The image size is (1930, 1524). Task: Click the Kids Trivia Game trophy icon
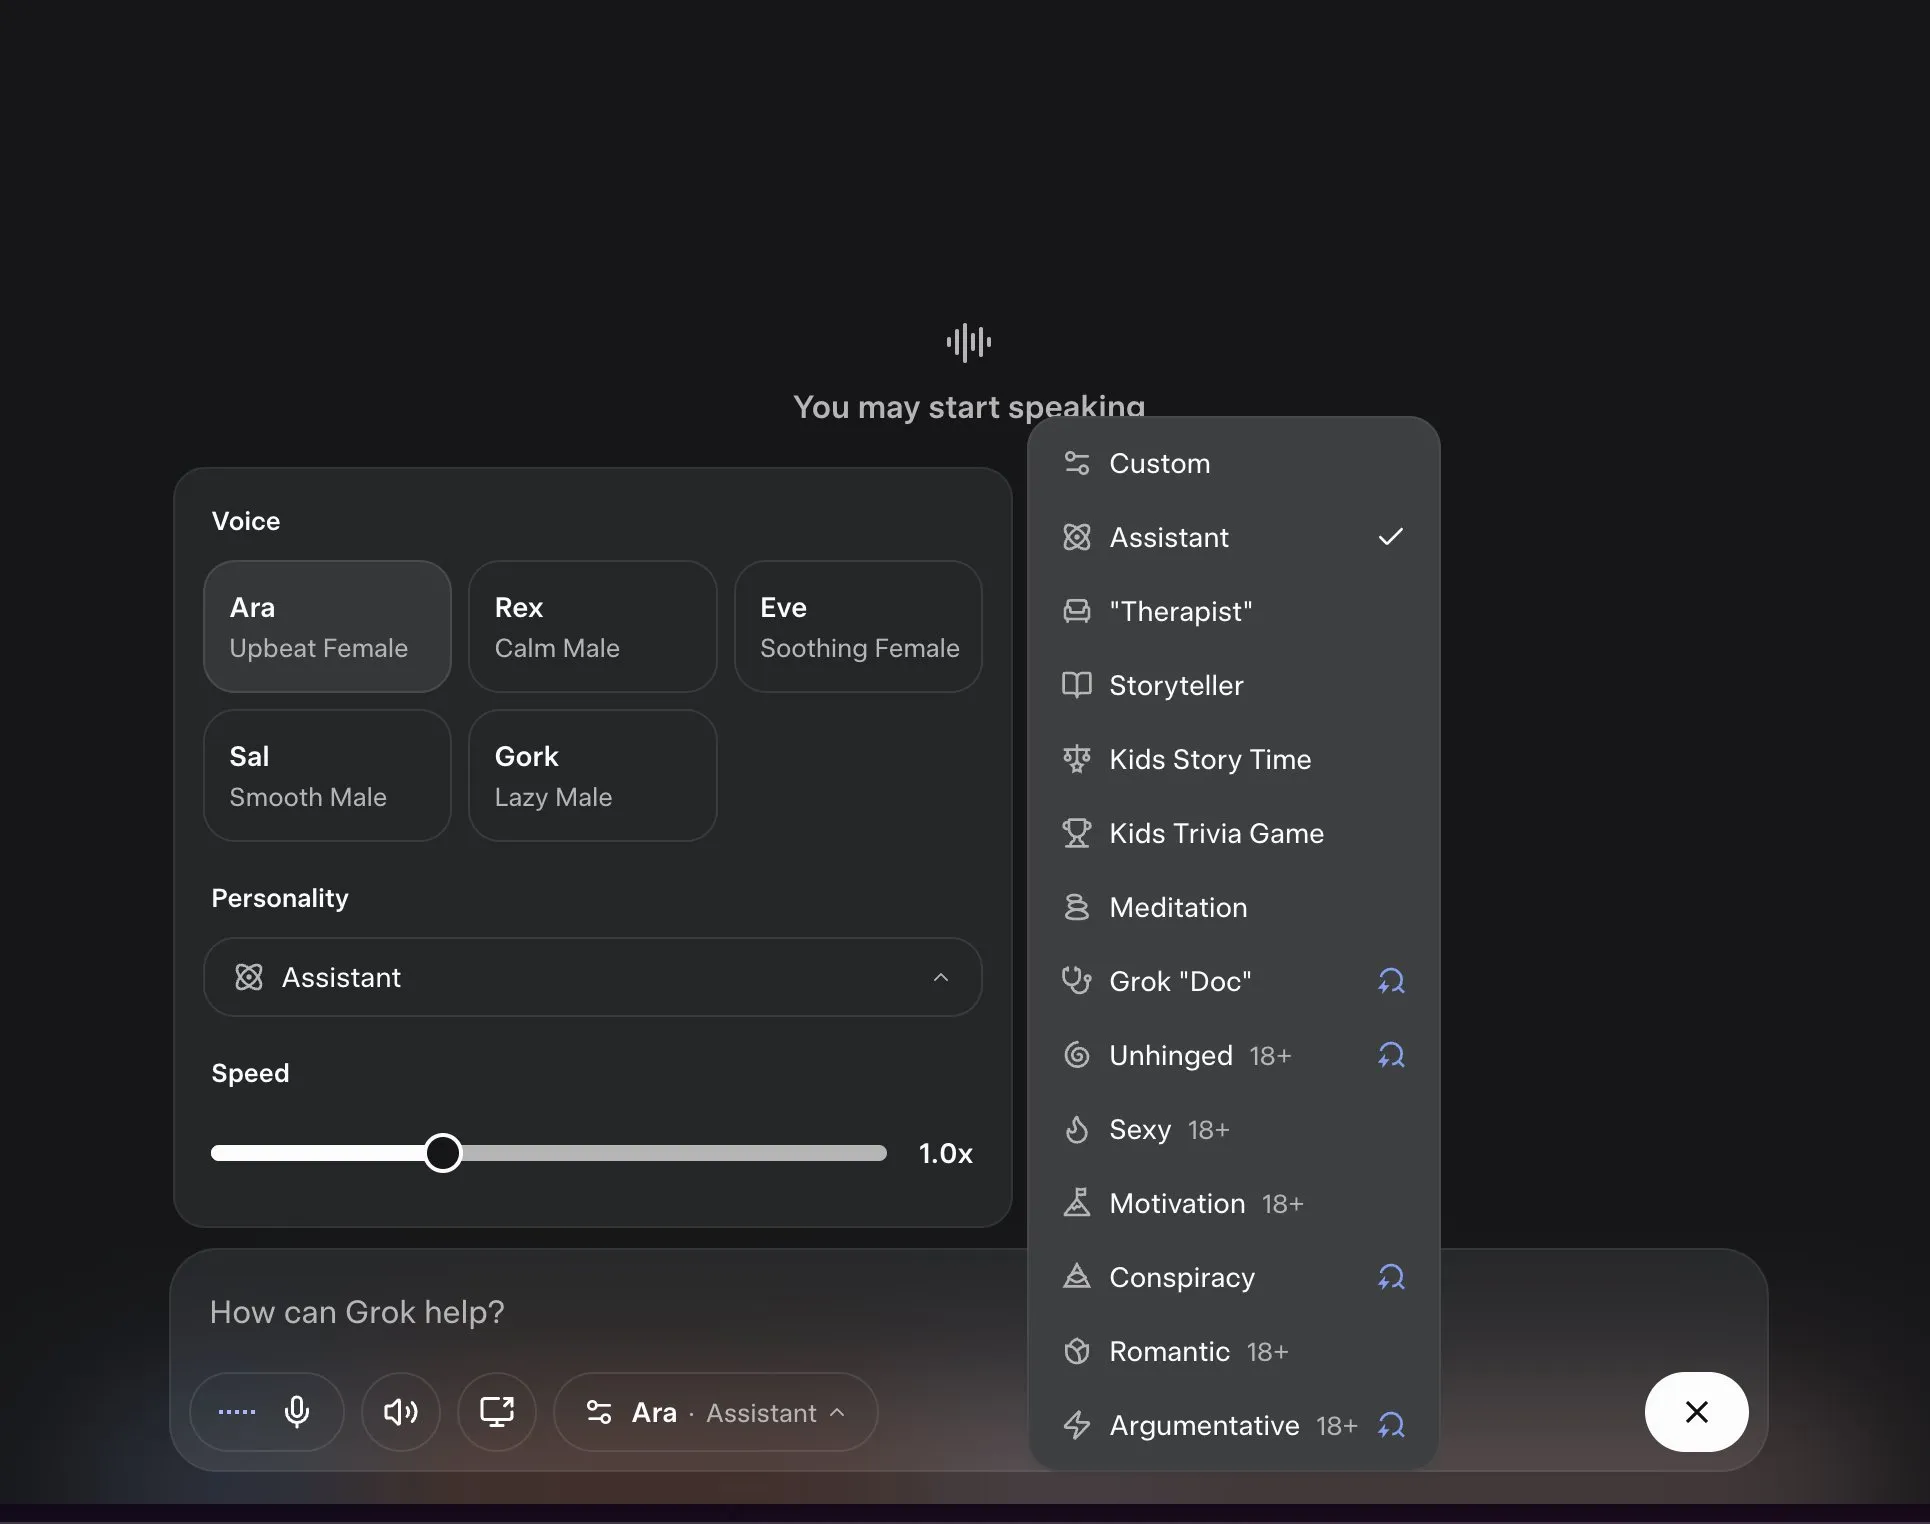click(x=1076, y=833)
